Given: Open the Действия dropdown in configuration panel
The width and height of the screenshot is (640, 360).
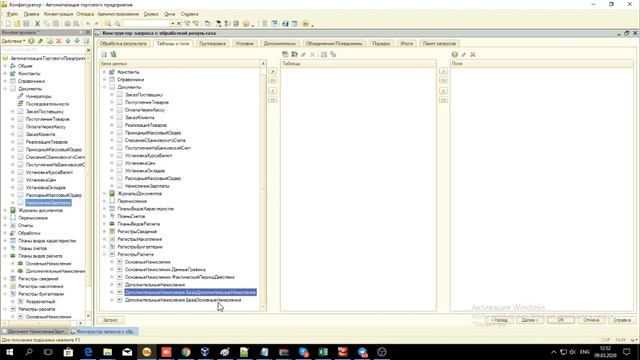Looking at the screenshot, I should tap(13, 41).
